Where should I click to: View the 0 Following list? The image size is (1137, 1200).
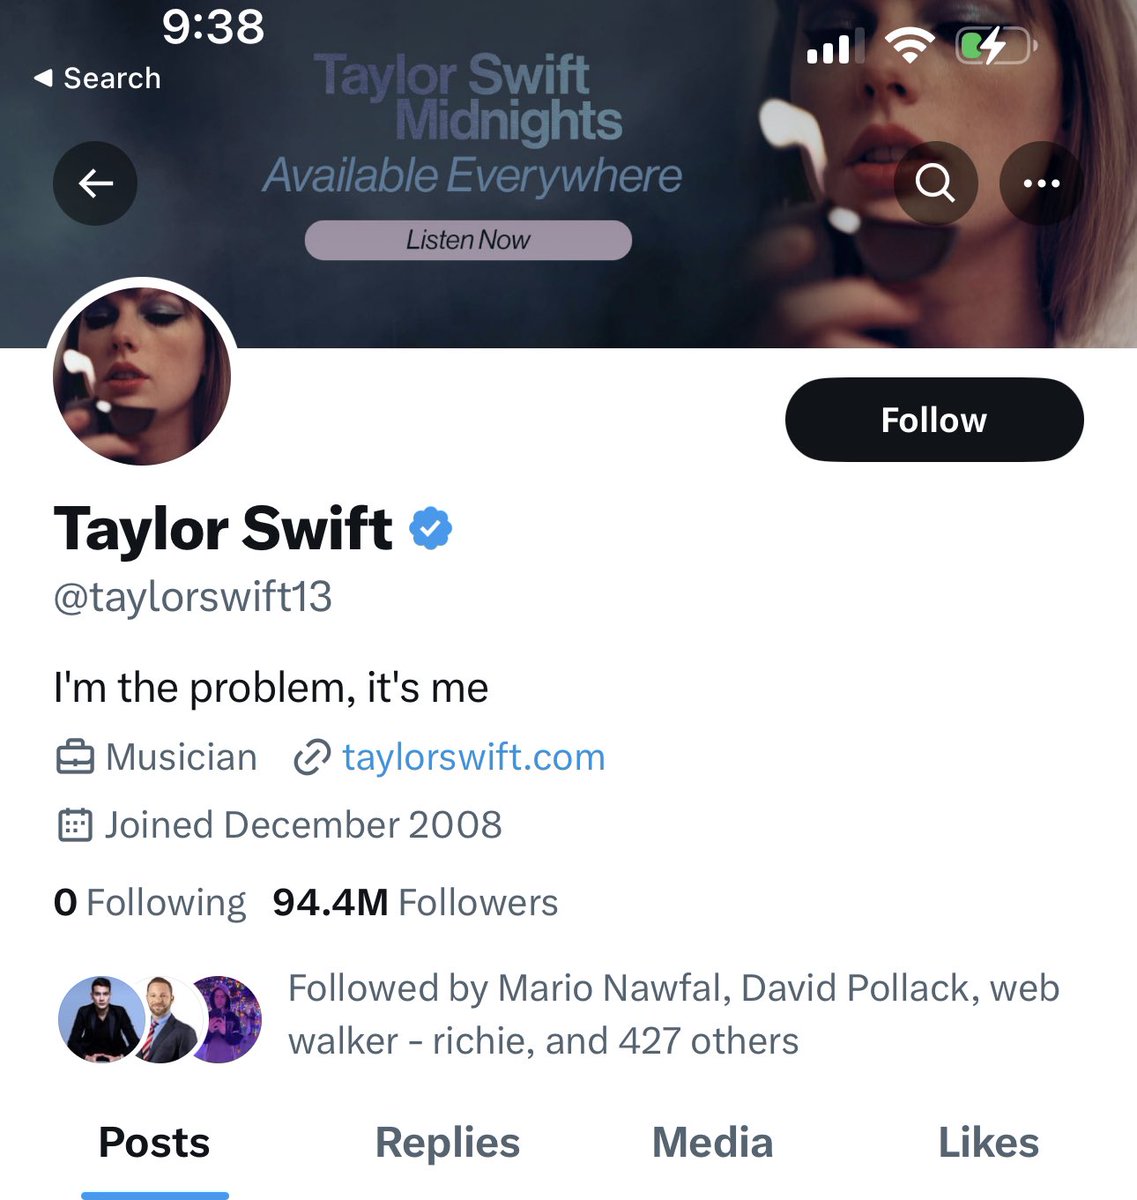pyautogui.click(x=150, y=902)
